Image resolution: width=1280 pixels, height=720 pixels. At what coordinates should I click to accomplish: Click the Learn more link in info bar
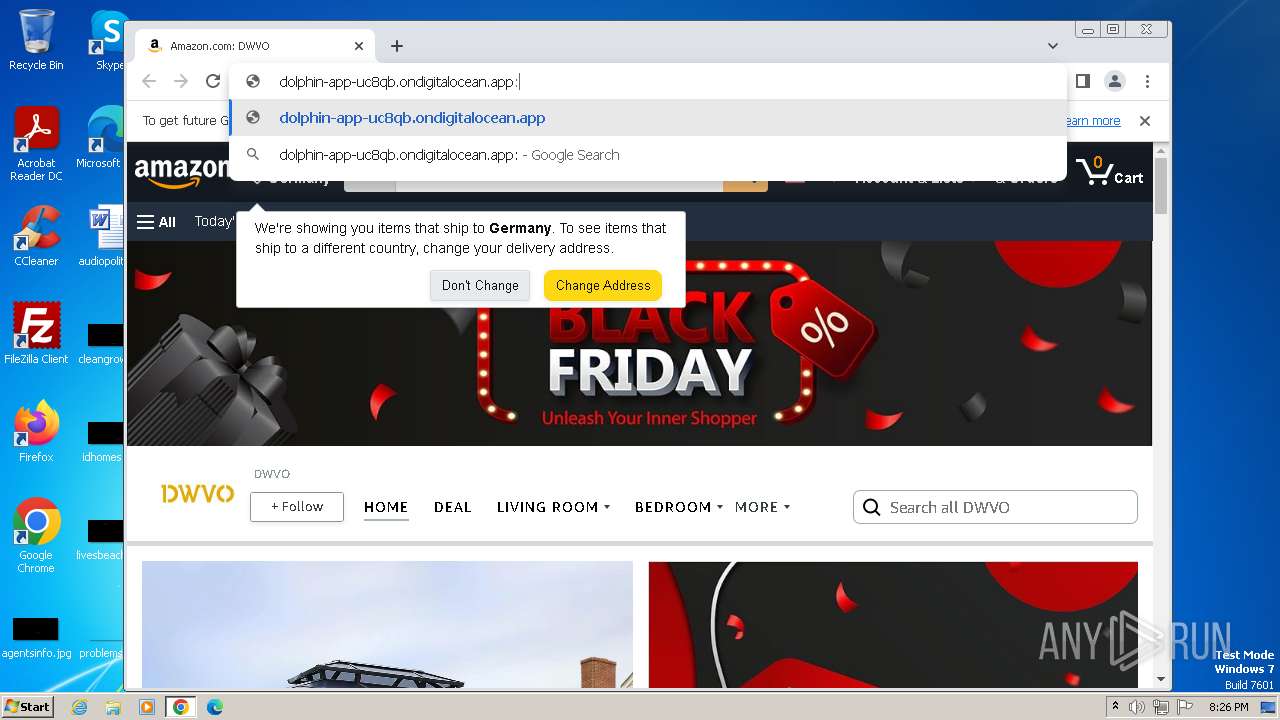(1092, 121)
